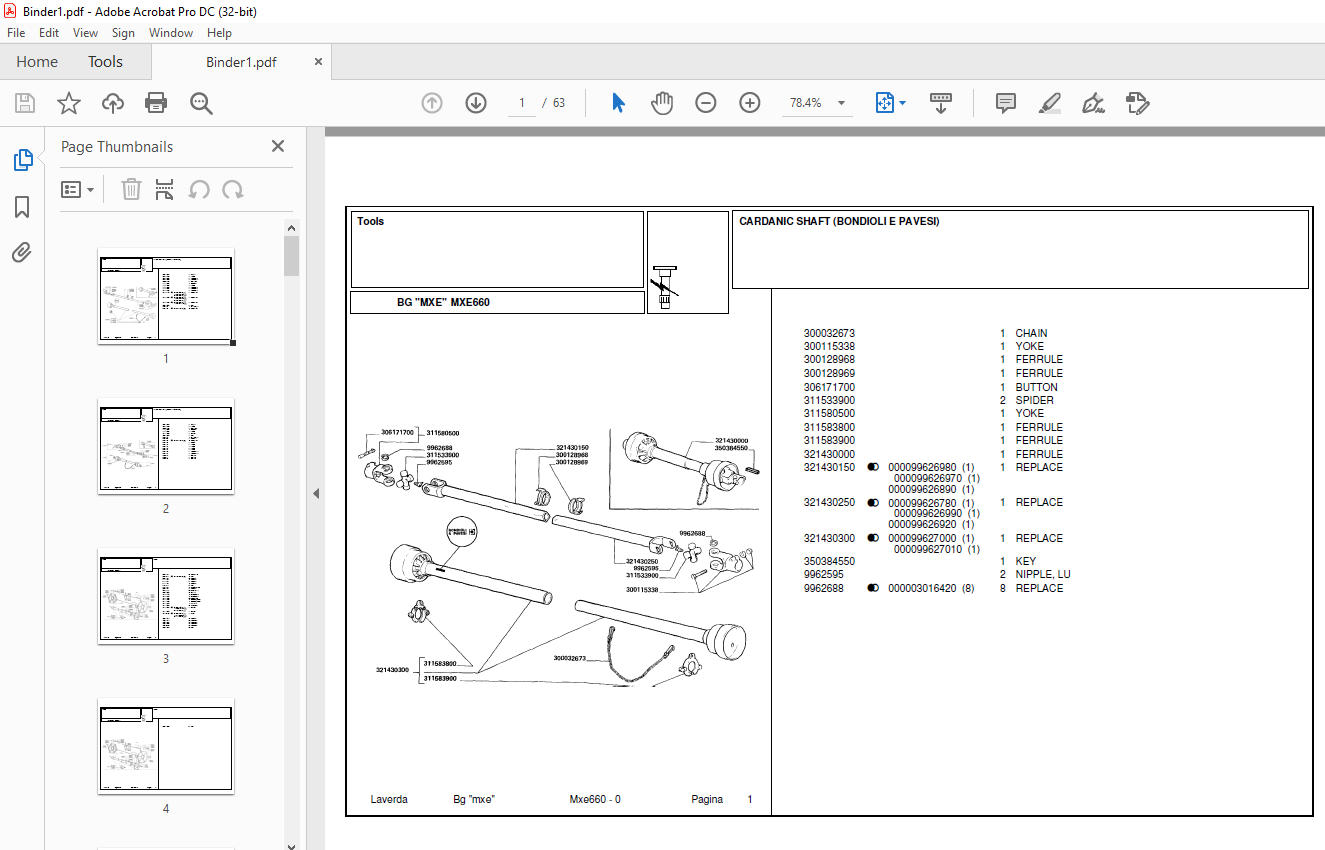Click the insert page break icon
This screenshot has width=1325, height=850.
point(165,189)
